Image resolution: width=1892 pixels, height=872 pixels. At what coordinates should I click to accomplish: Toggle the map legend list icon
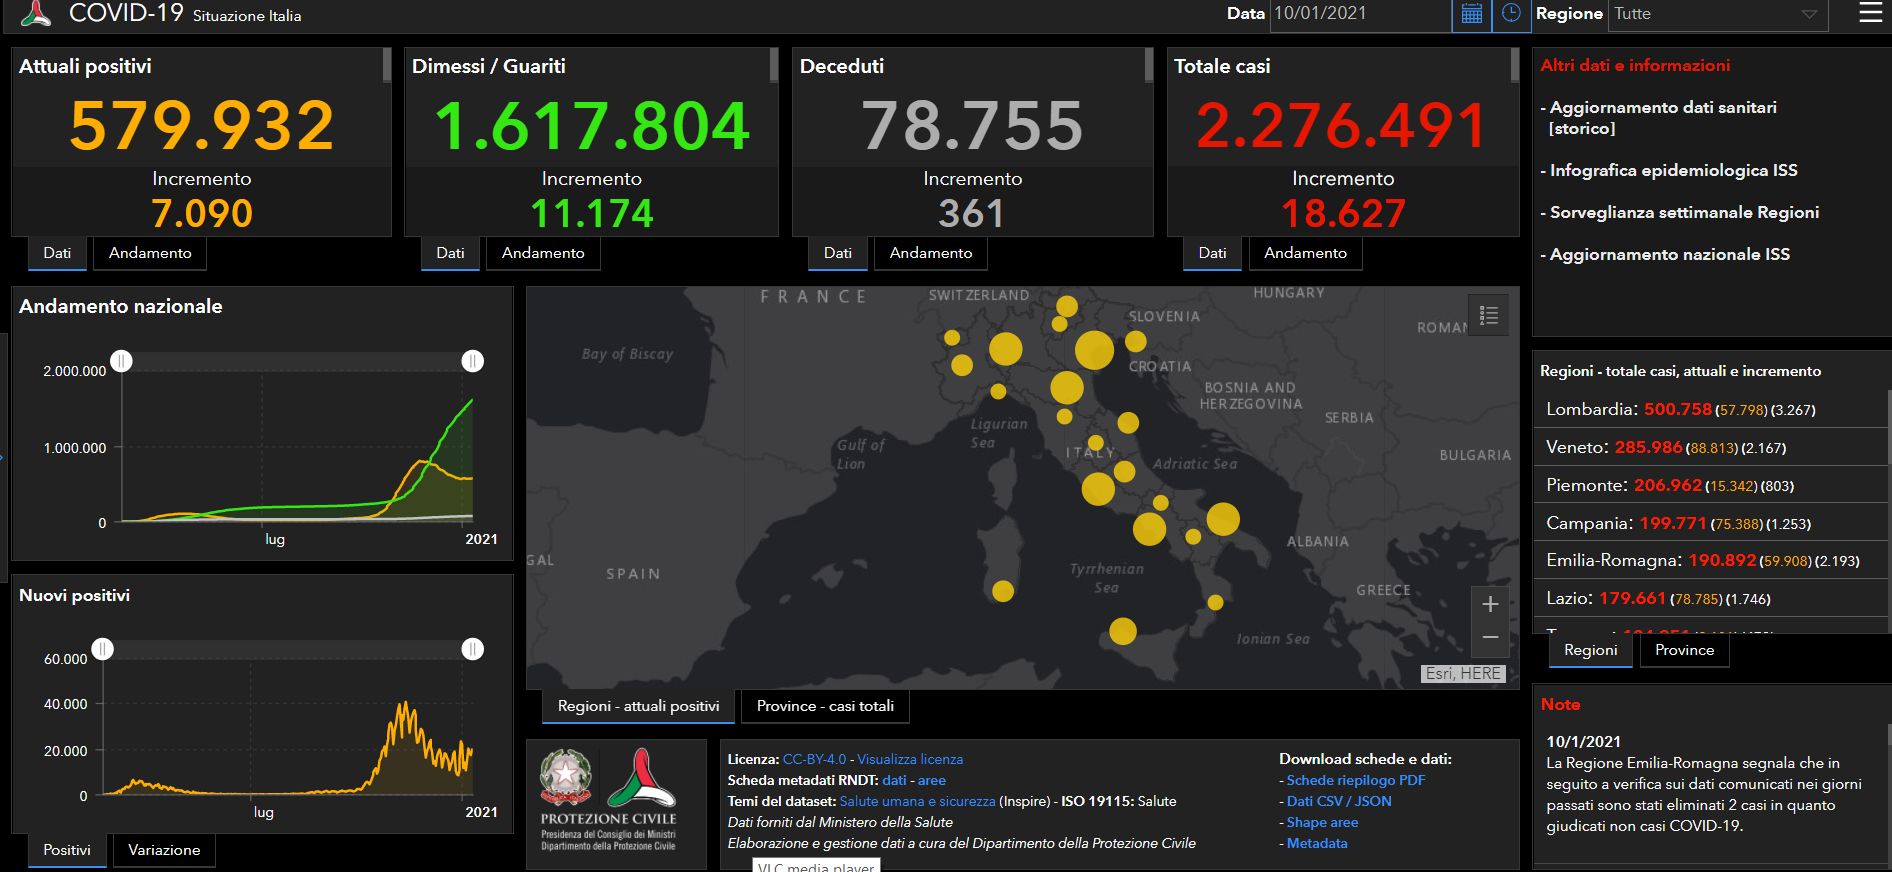pyautogui.click(x=1488, y=316)
